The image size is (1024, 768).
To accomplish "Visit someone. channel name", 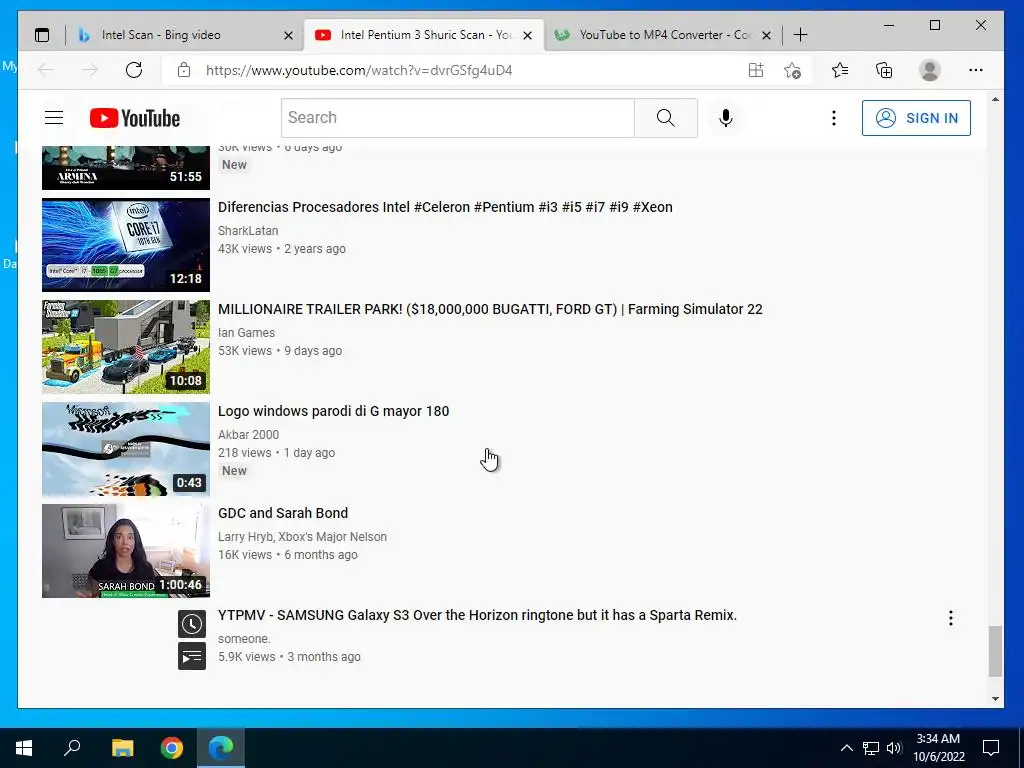I will 244,638.
